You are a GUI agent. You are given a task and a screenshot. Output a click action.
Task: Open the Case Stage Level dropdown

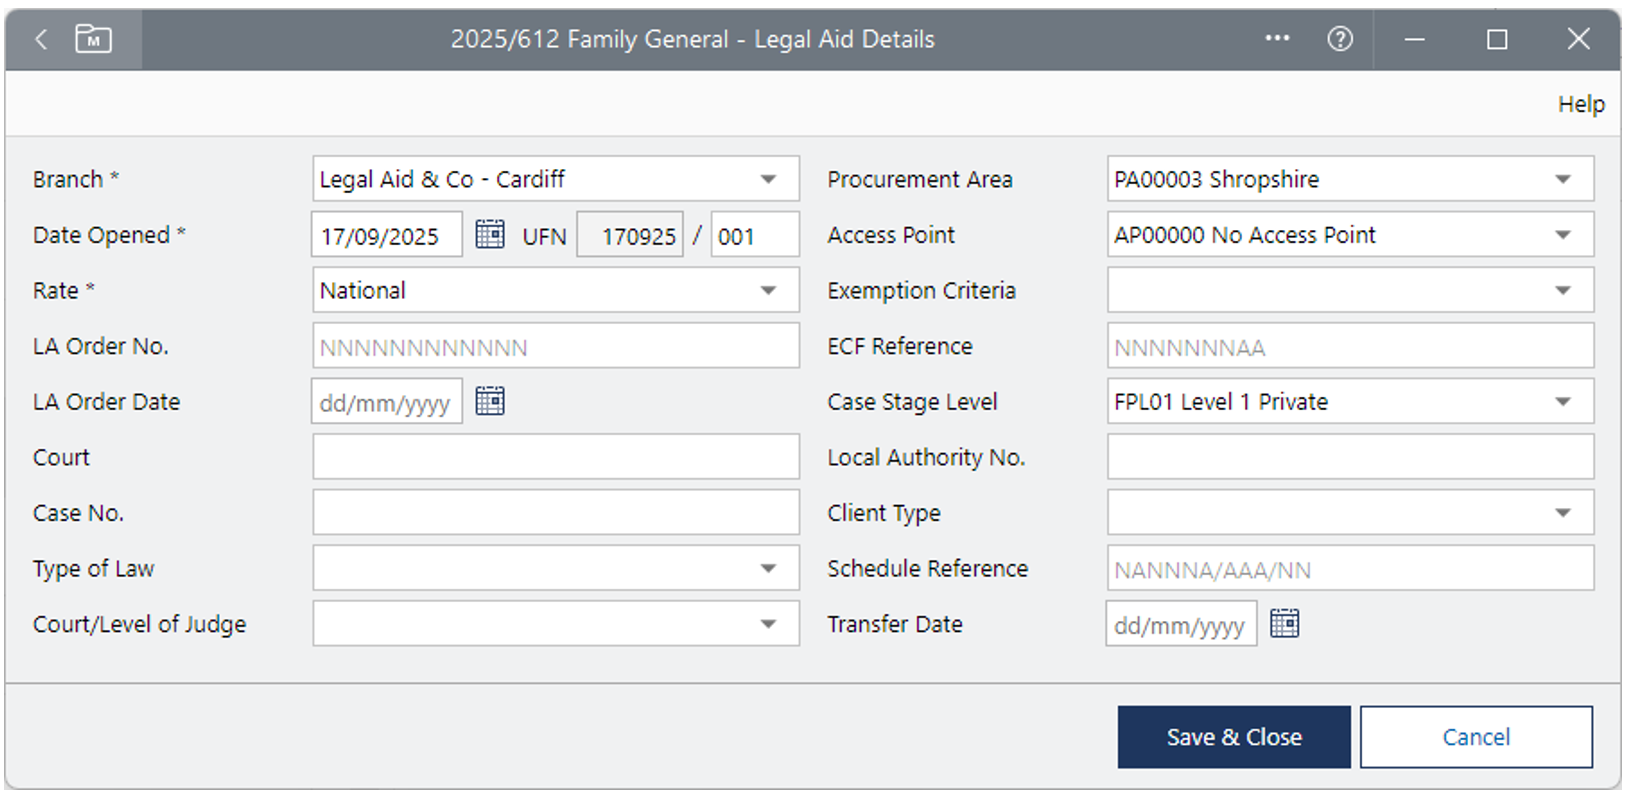[1562, 401]
